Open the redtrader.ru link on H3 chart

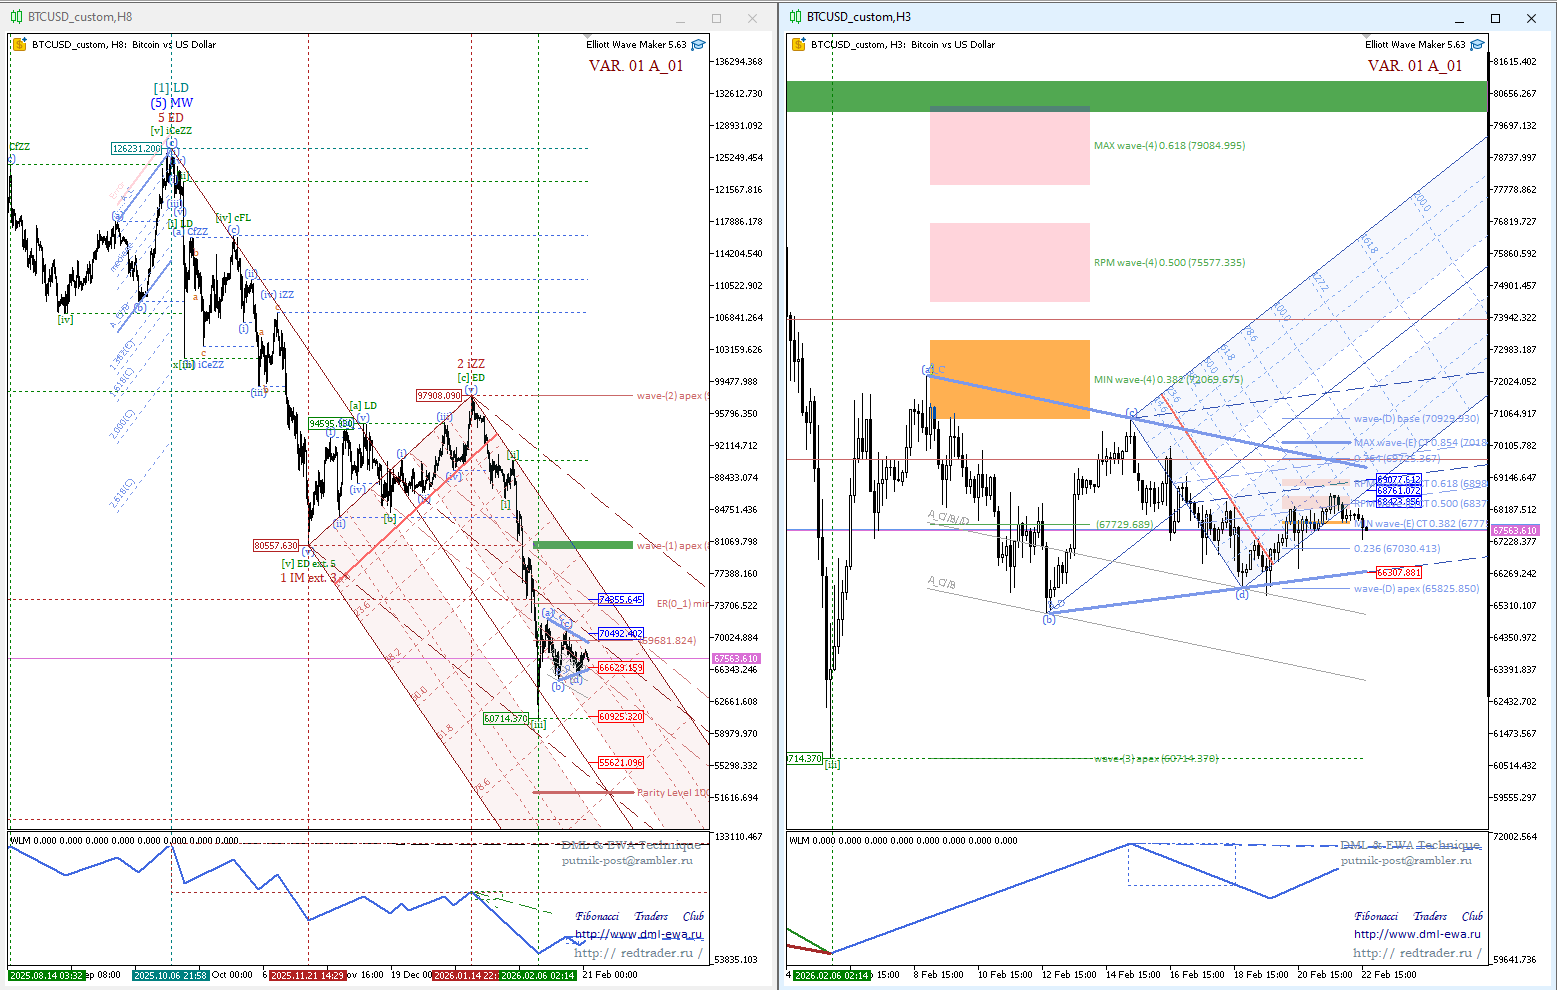[1416, 953]
